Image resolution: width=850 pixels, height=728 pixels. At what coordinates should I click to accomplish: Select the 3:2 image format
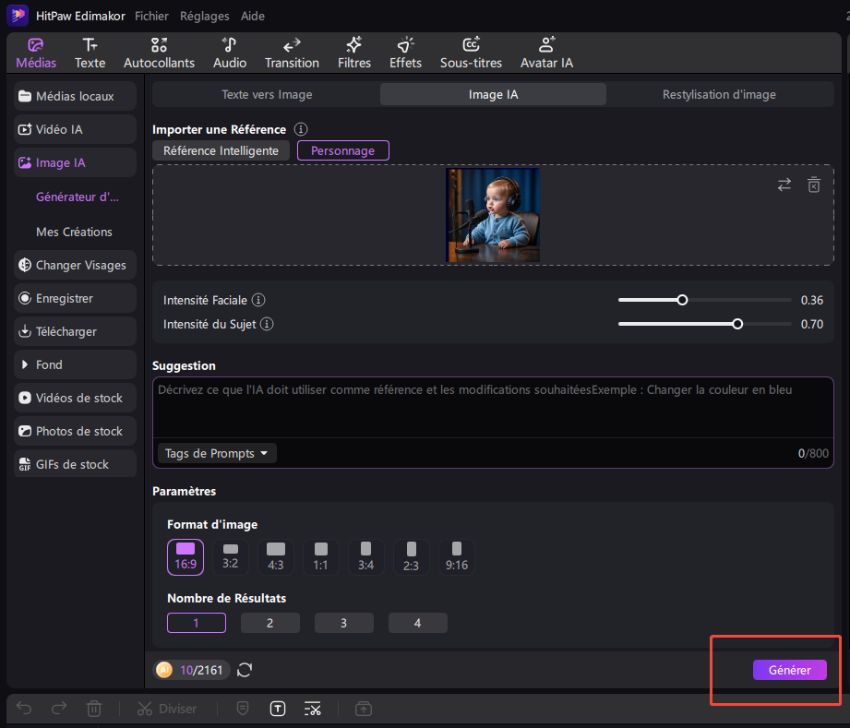point(230,557)
